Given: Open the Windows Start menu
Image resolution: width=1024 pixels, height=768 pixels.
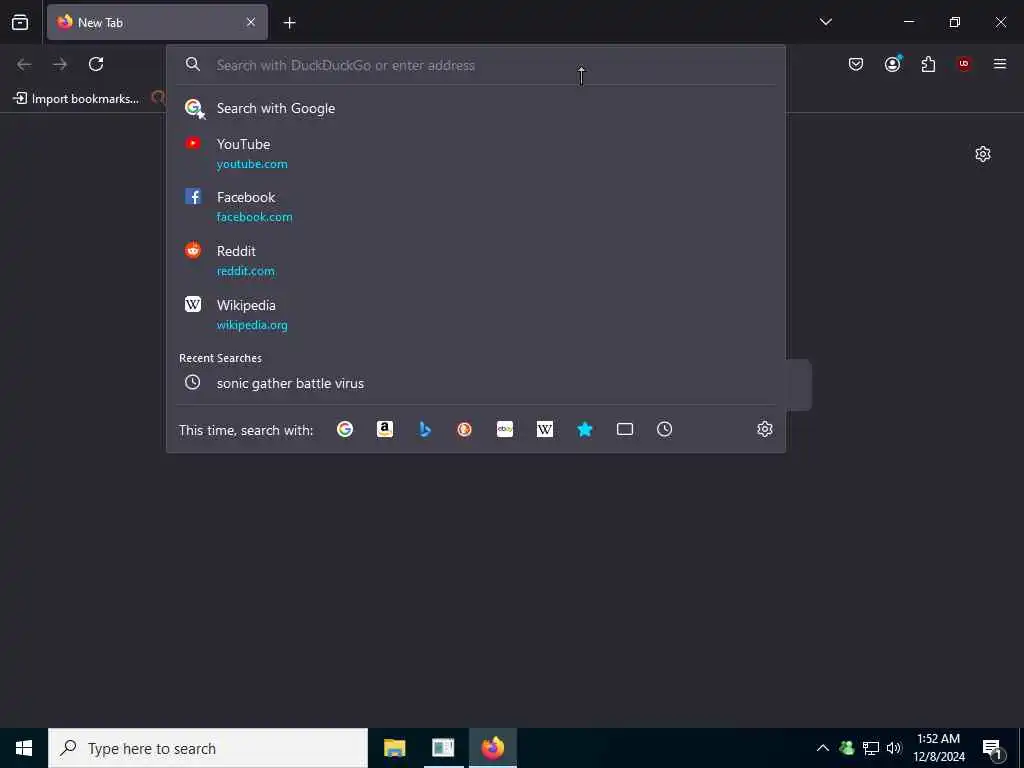Looking at the screenshot, I should 24,748.
